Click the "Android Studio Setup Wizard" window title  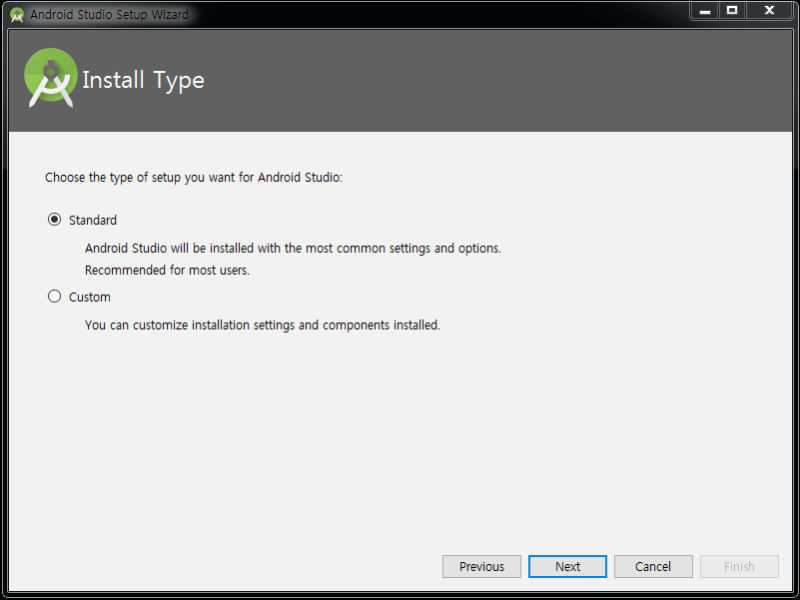(109, 15)
